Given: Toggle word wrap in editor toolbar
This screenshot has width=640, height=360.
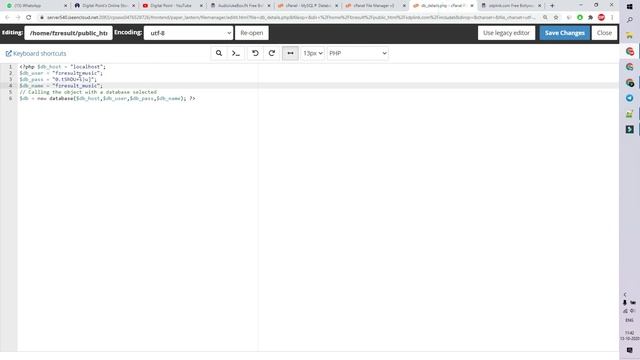Looking at the screenshot, I should (290, 53).
